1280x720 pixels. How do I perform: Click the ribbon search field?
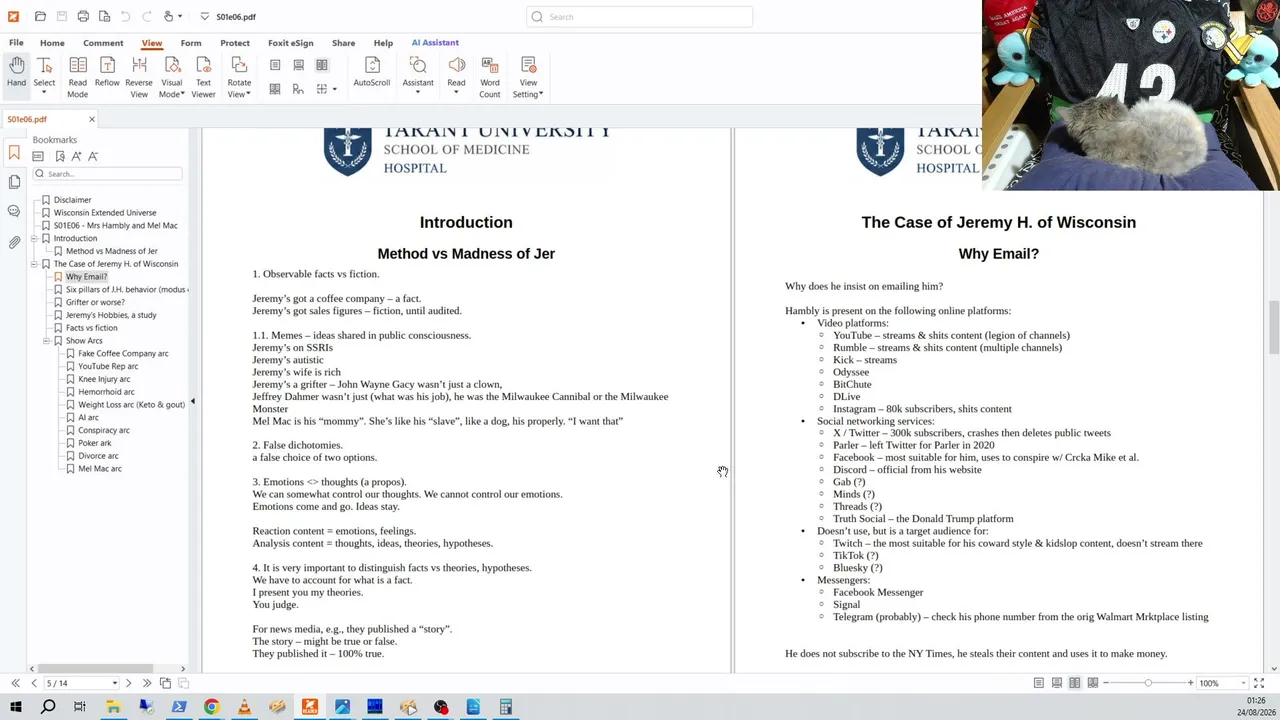pyautogui.click(x=639, y=16)
